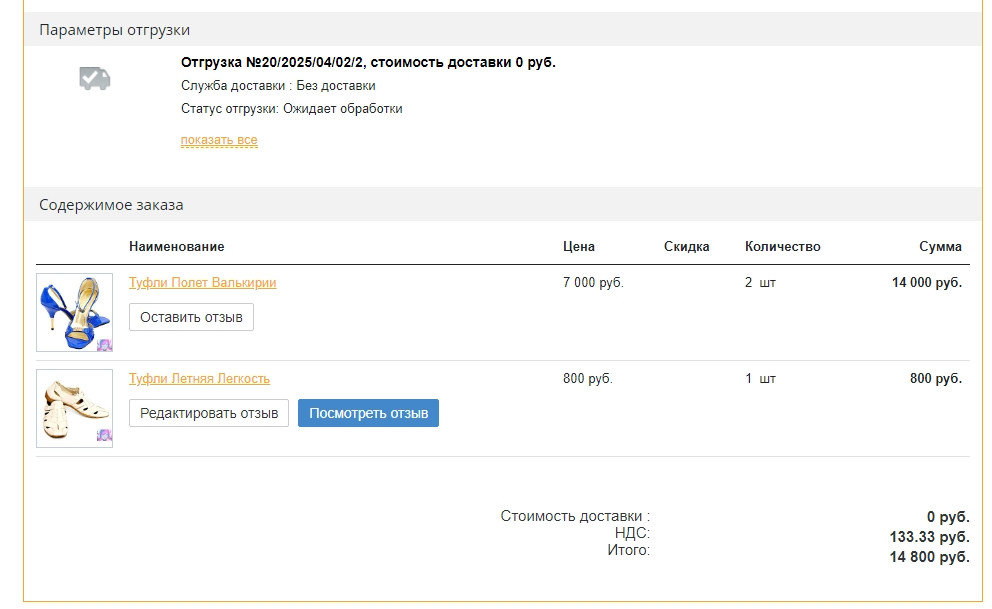
Task: Click the shipment number №20/2025/04/02/2 title
Action: 367,62
